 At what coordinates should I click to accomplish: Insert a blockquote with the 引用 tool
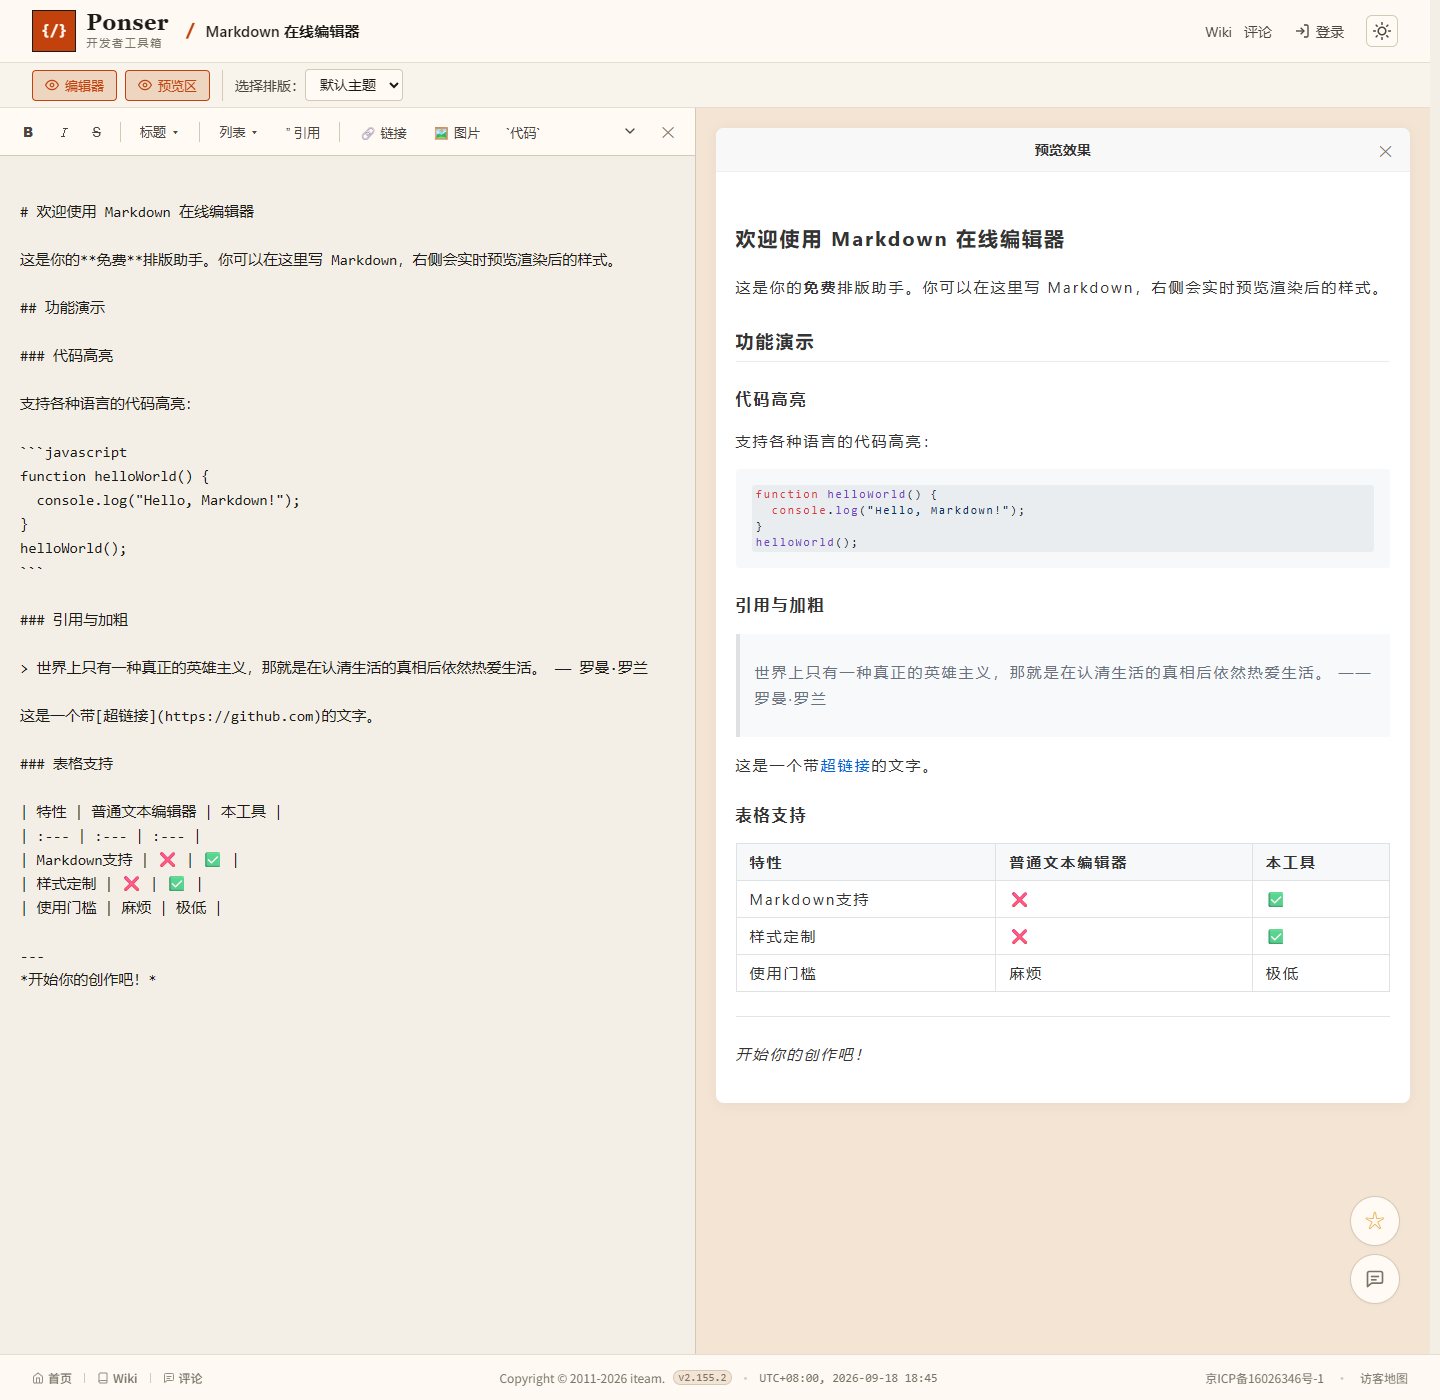(303, 133)
